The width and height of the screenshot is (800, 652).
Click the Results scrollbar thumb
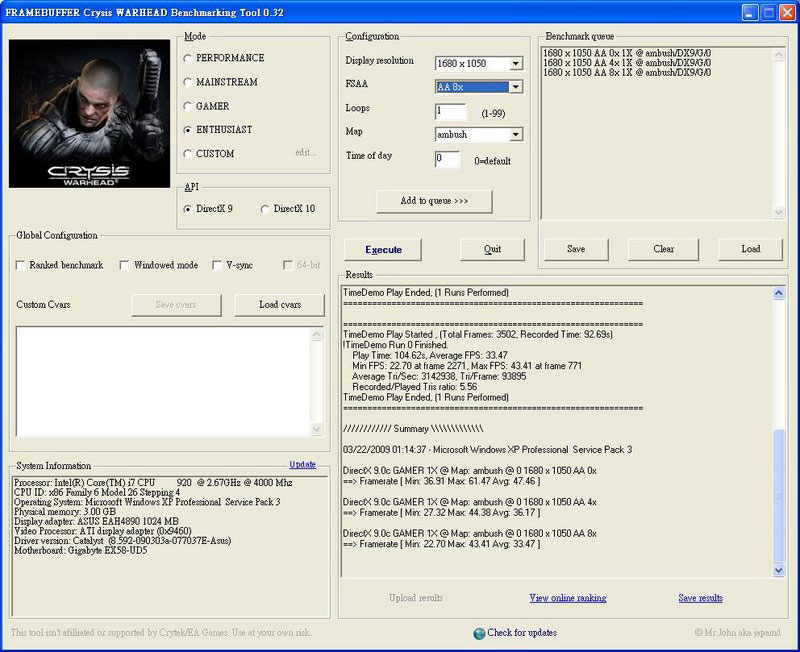pos(779,496)
